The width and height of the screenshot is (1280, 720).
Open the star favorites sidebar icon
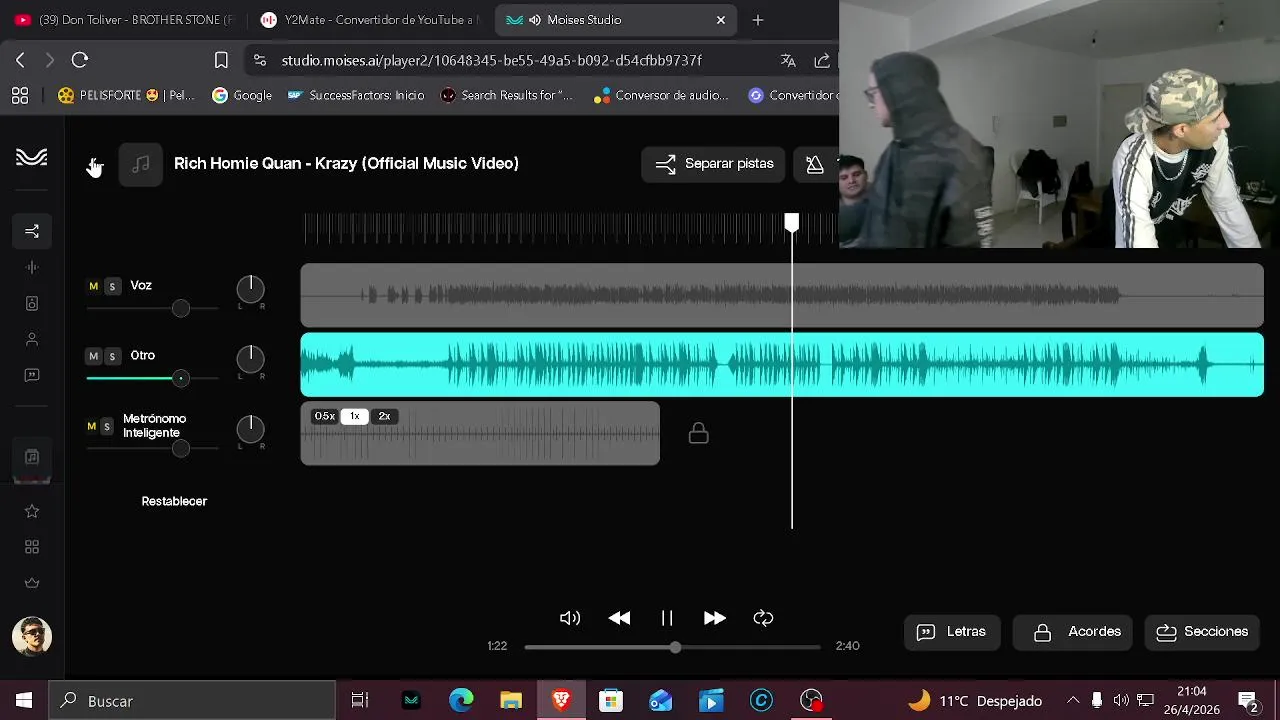pos(32,511)
